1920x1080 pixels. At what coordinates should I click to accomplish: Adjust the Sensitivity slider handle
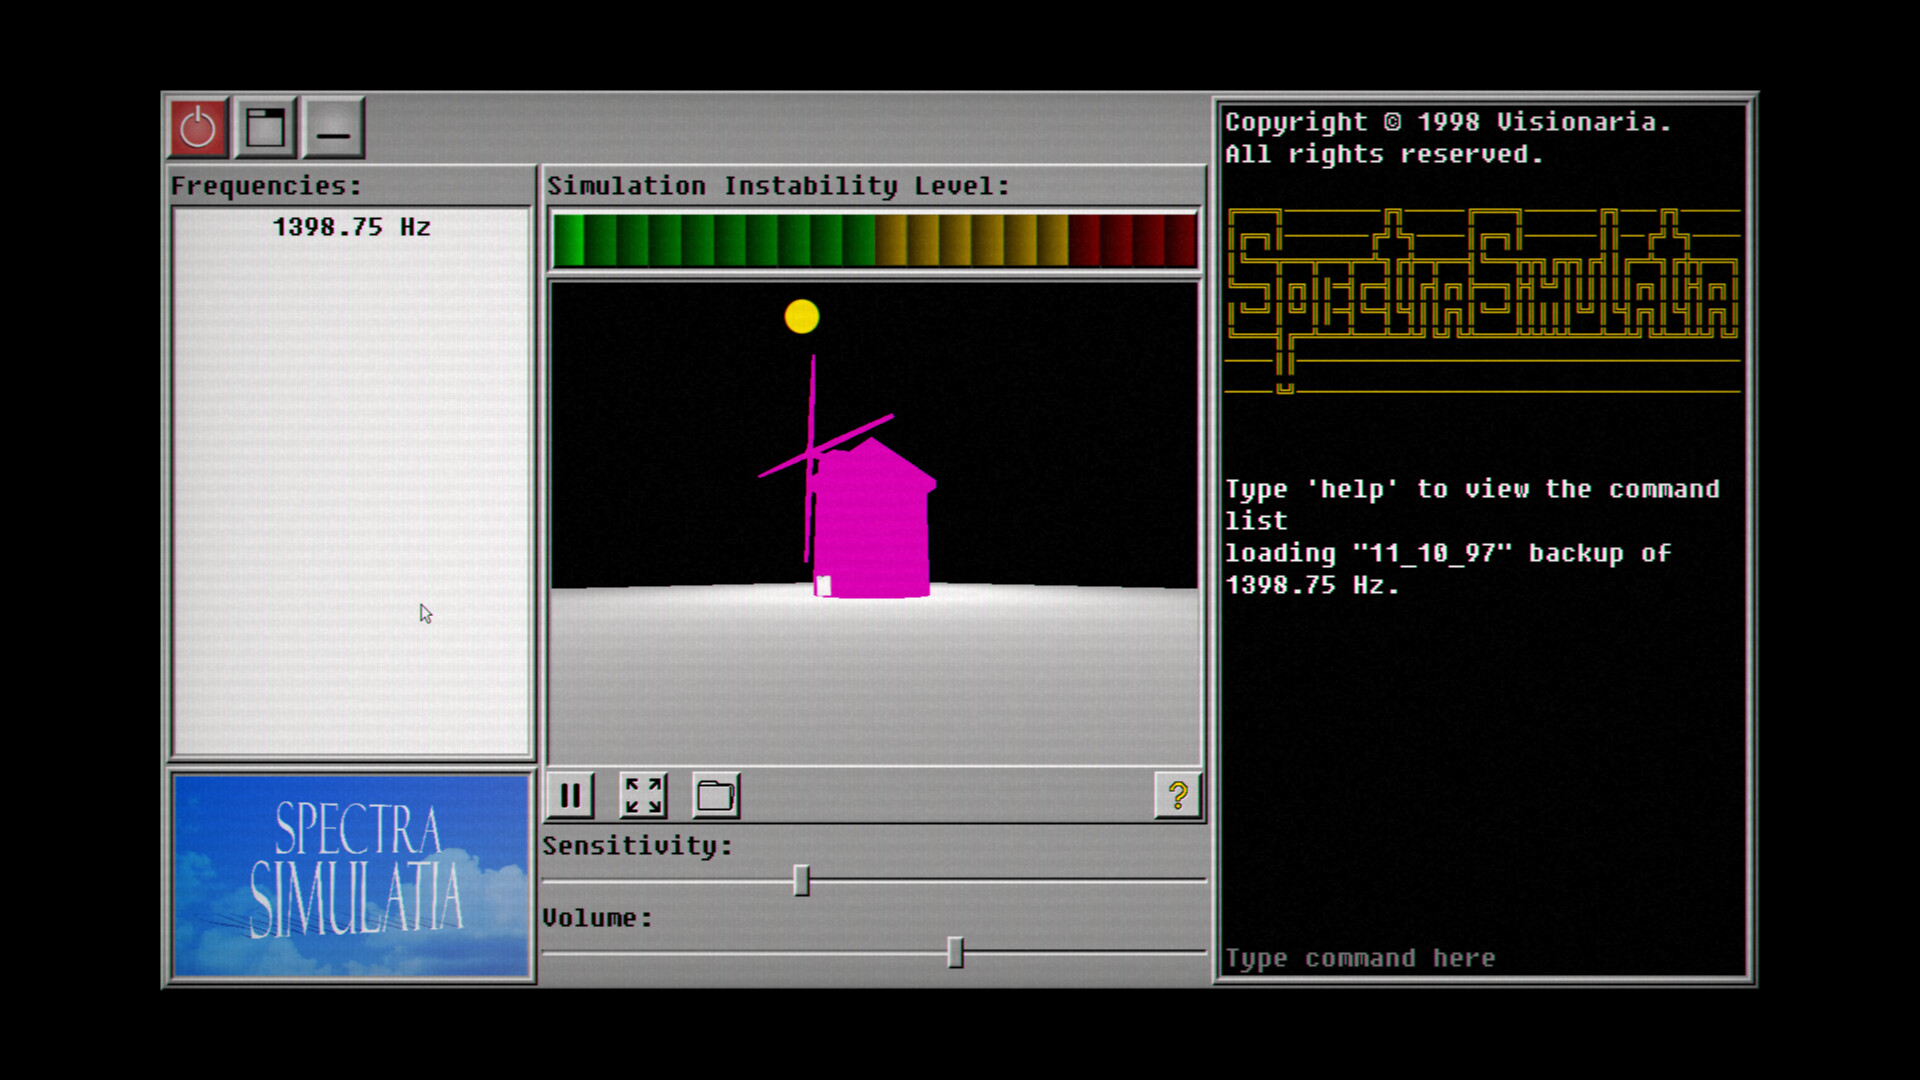[801, 878]
